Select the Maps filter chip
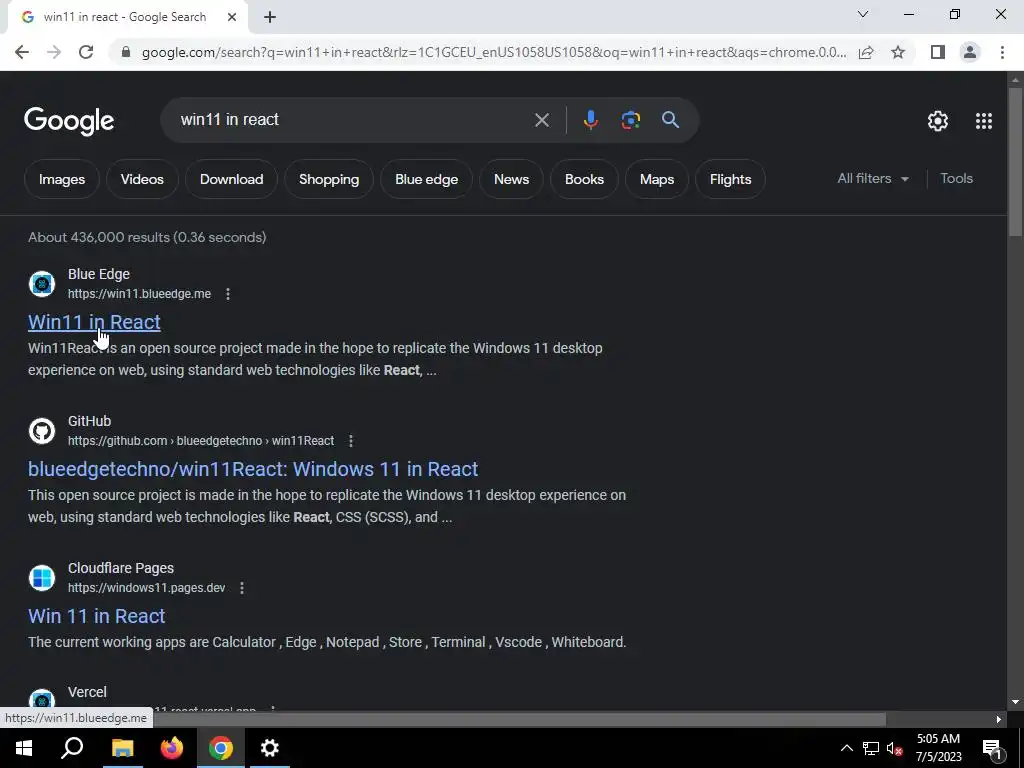Image resolution: width=1024 pixels, height=768 pixels. 656,179
